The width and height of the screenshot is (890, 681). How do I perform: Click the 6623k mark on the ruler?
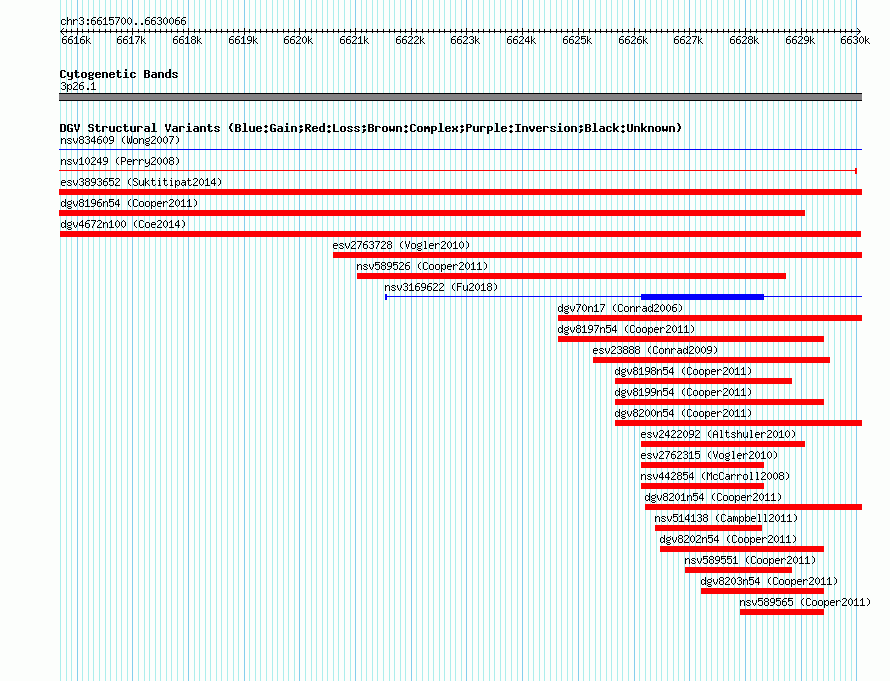[x=465, y=40]
